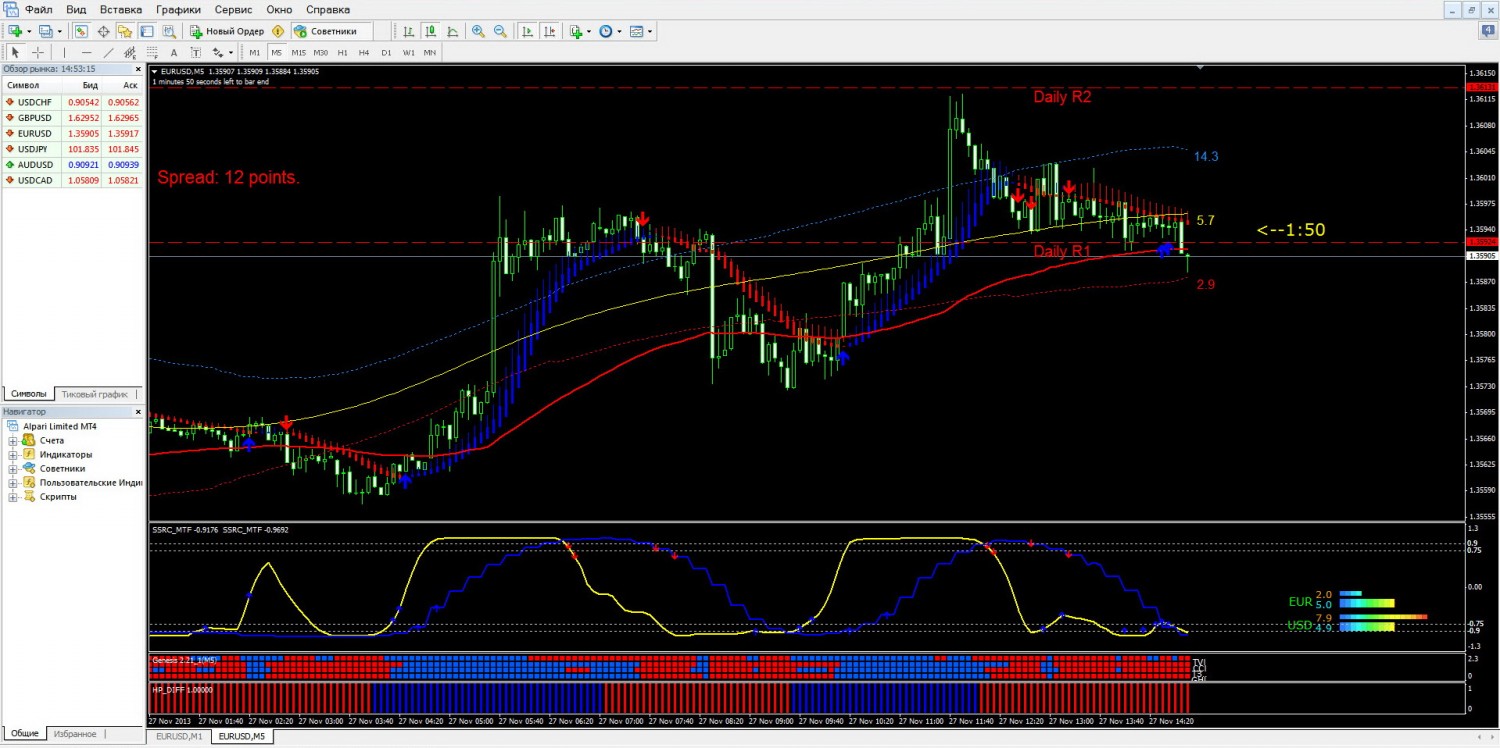
Task: Expand the Советники tree node
Action: (x=13, y=468)
